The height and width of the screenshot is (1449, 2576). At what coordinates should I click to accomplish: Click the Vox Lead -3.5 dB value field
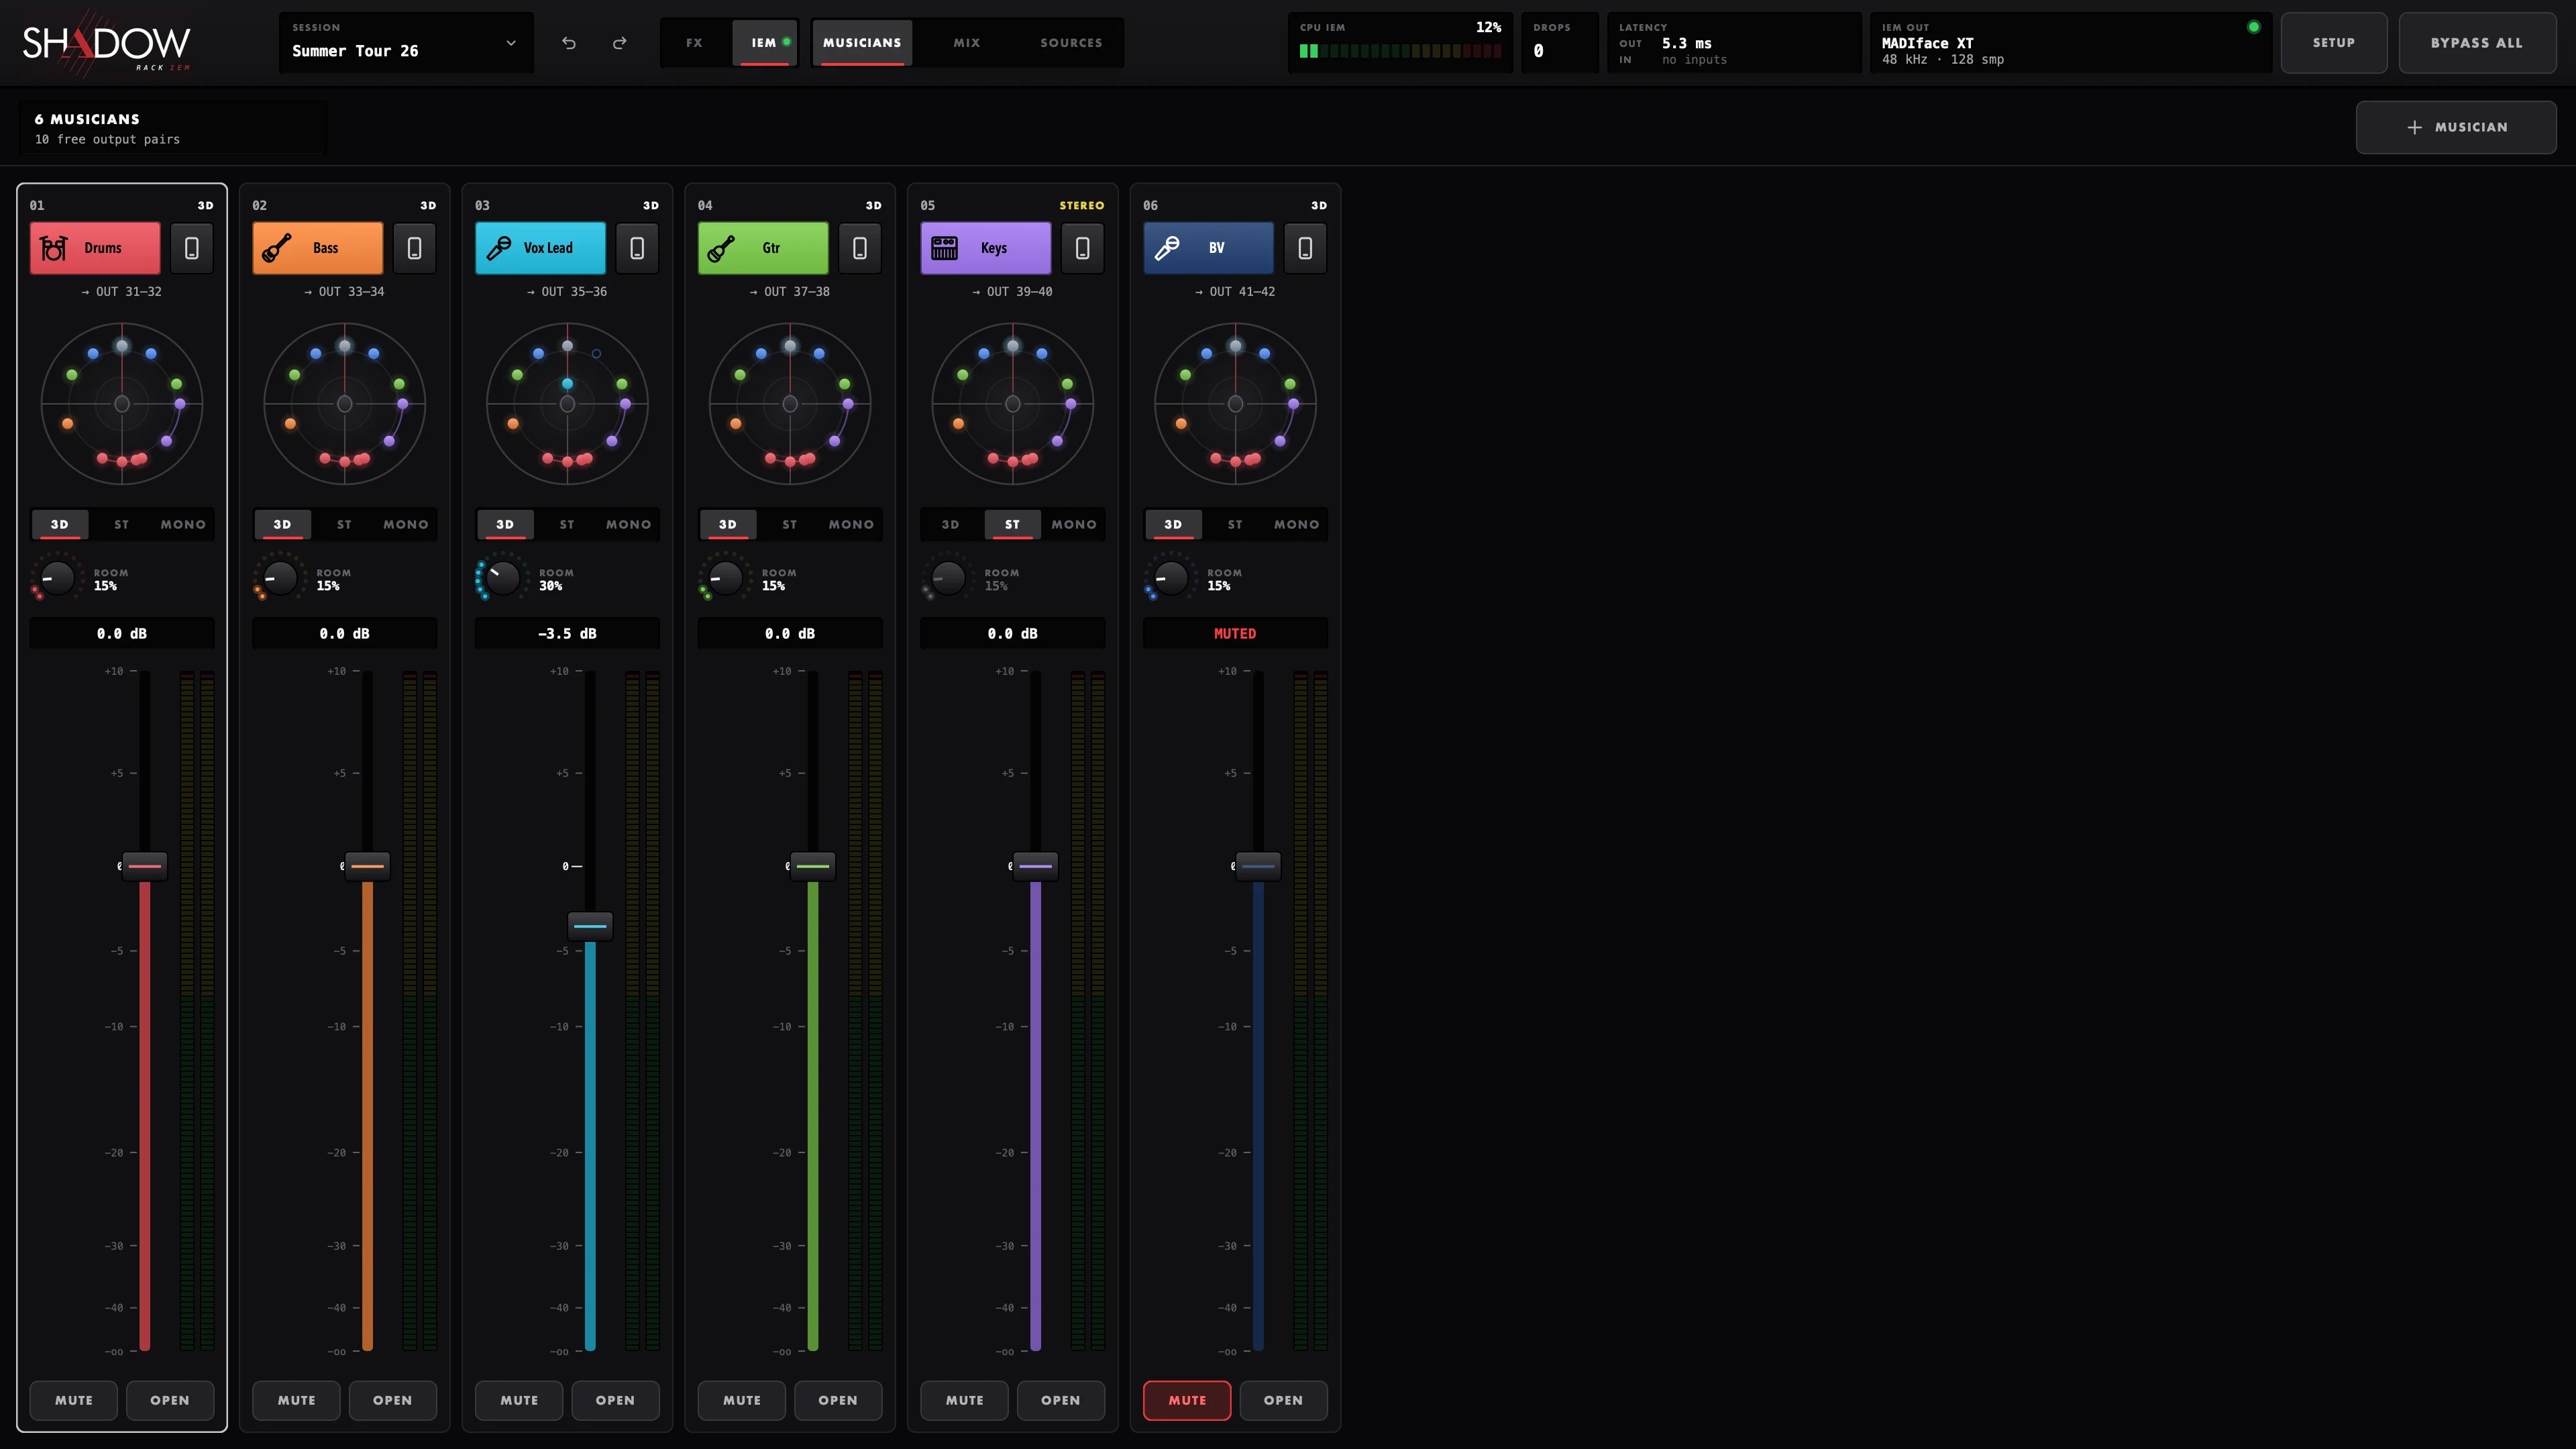tap(567, 633)
